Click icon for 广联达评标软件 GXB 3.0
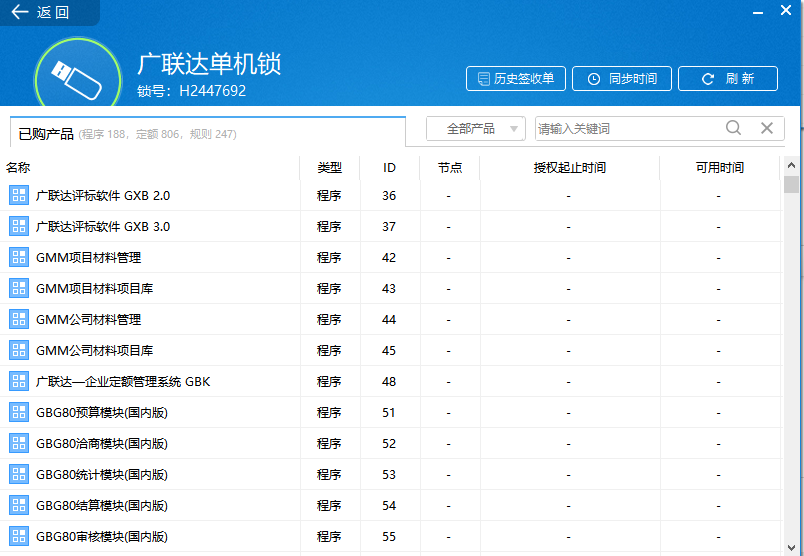The image size is (804, 556). pyautogui.click(x=19, y=226)
